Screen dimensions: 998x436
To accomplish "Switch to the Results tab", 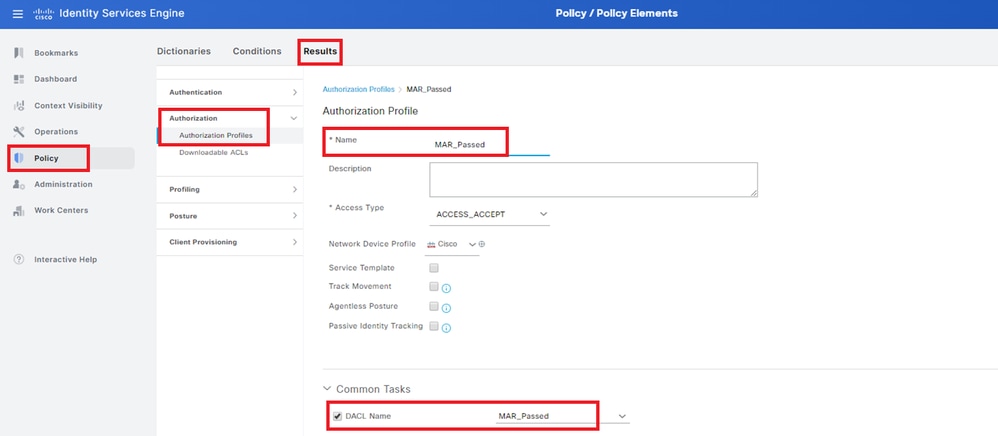I will pos(320,52).
